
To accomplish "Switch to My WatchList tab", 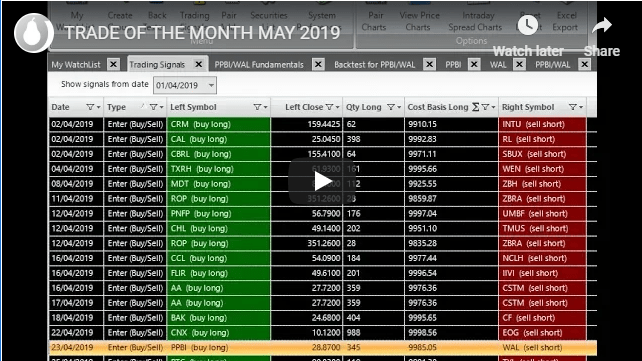I will click(x=76, y=65).
